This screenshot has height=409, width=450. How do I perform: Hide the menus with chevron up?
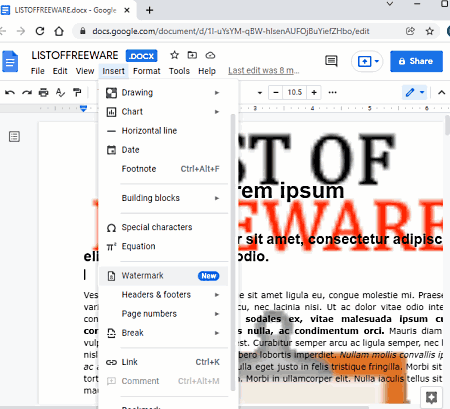tap(442, 92)
